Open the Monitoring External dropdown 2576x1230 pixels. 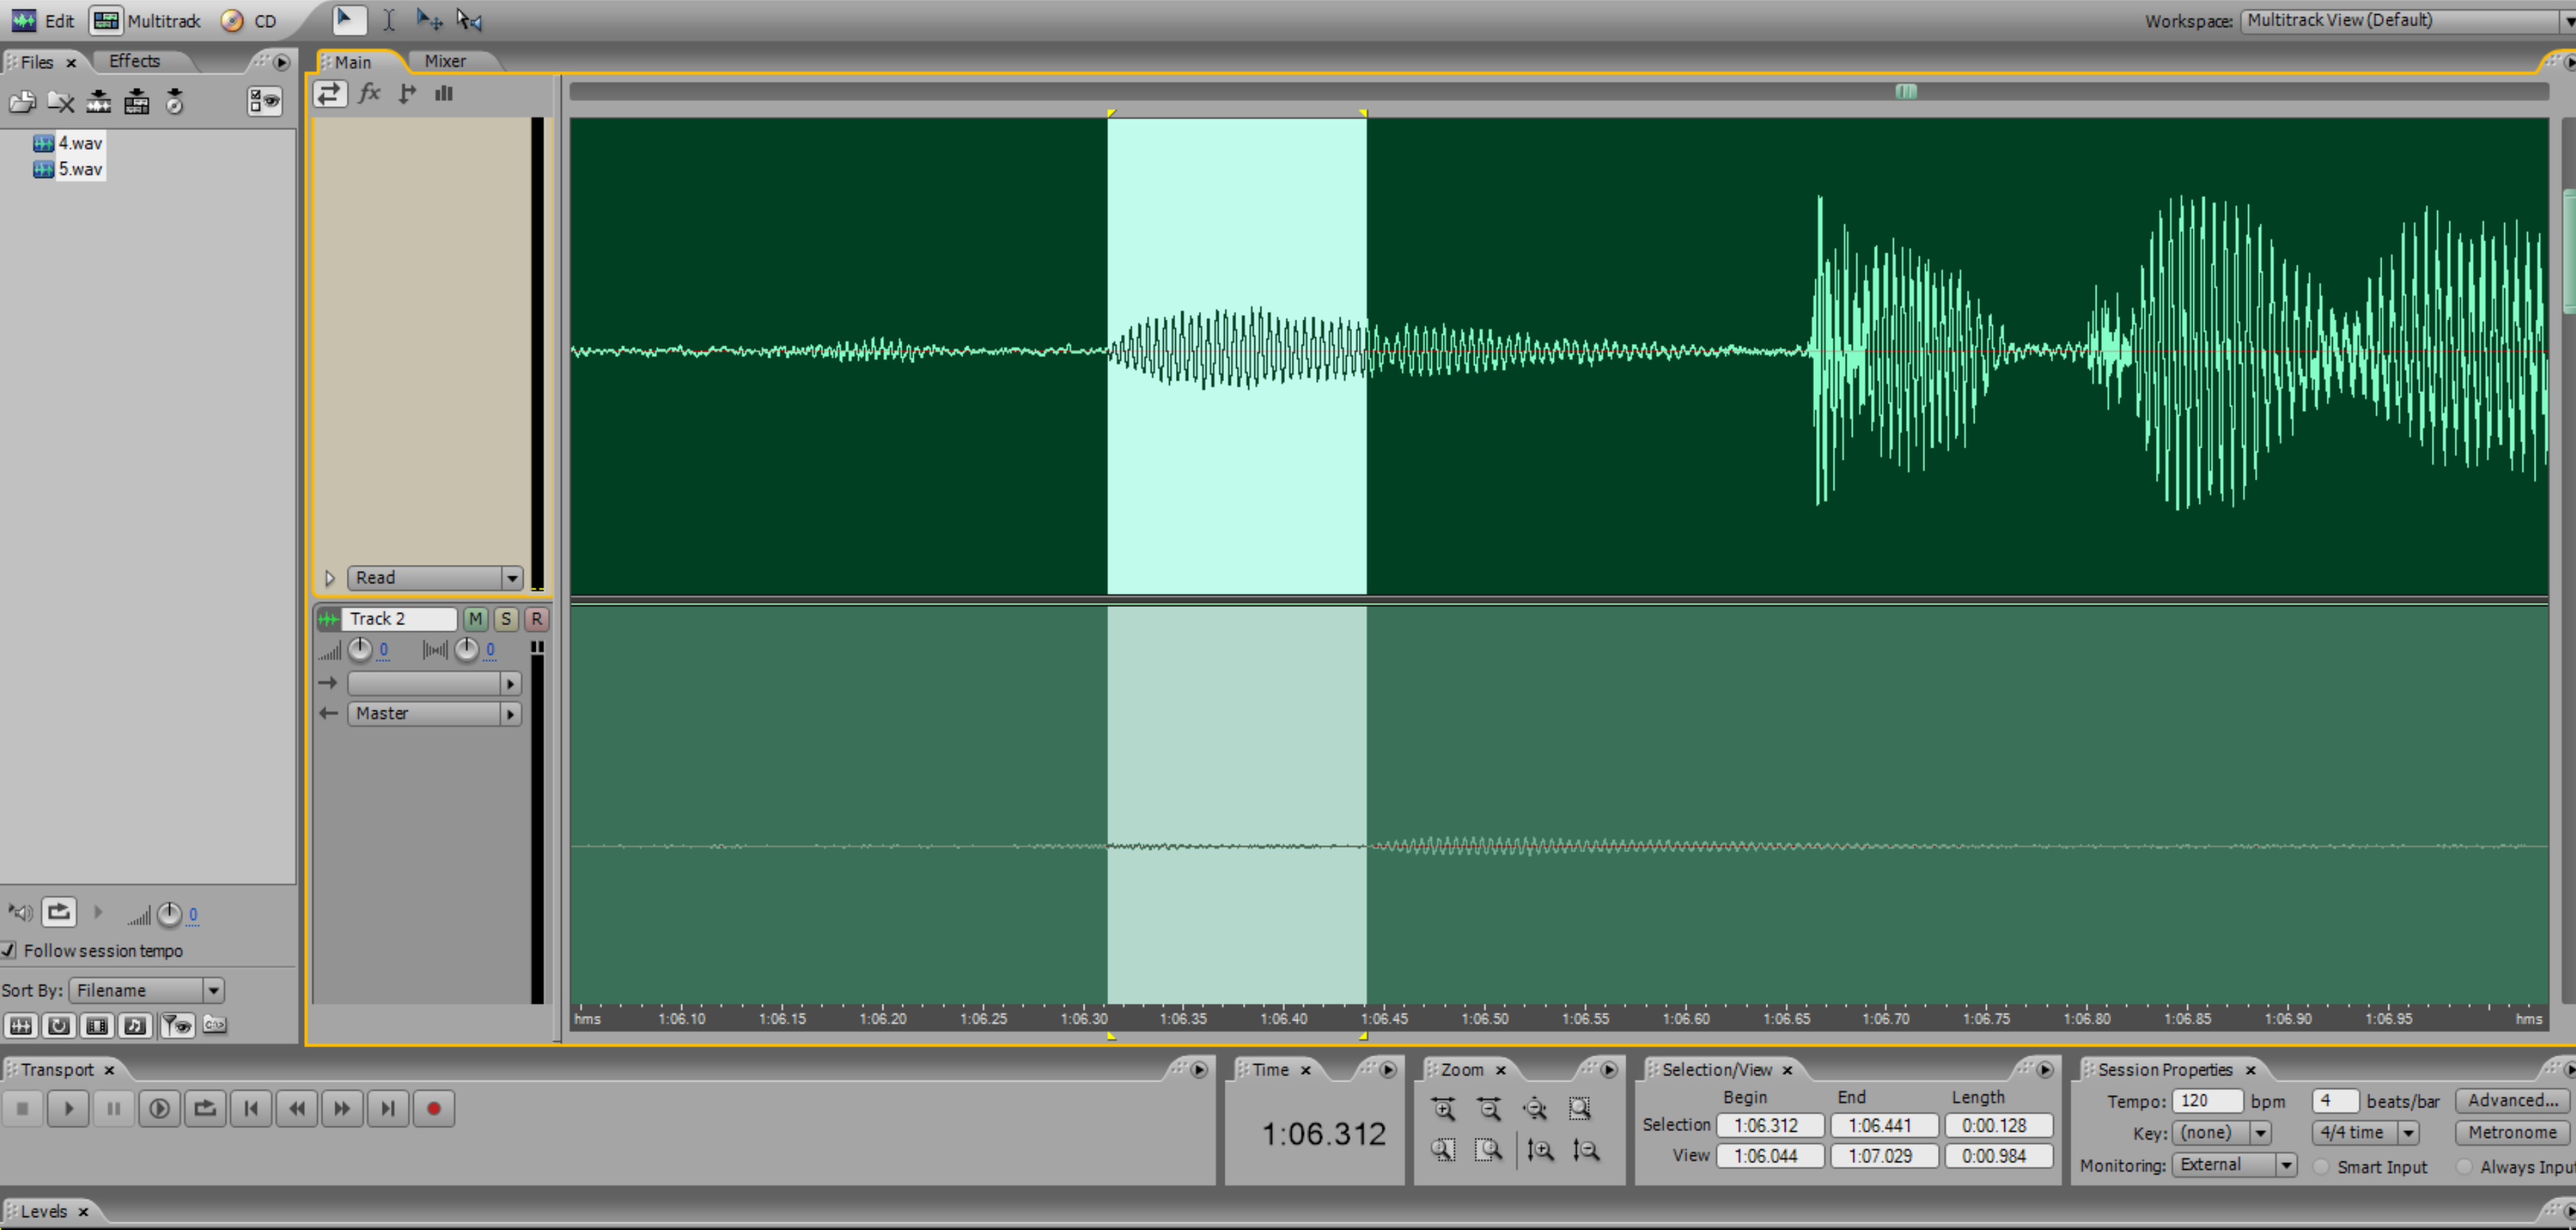[x=2285, y=1165]
